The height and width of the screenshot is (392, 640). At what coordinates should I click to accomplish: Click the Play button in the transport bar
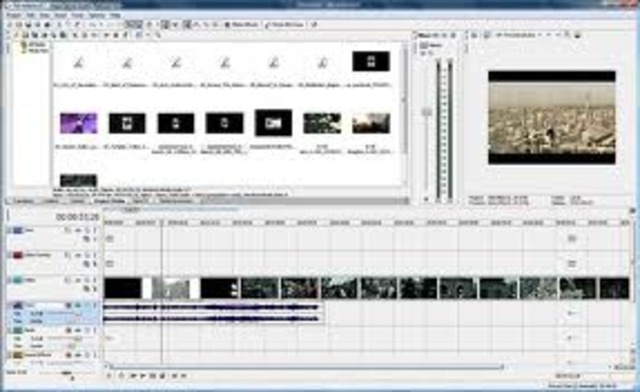click(143, 376)
